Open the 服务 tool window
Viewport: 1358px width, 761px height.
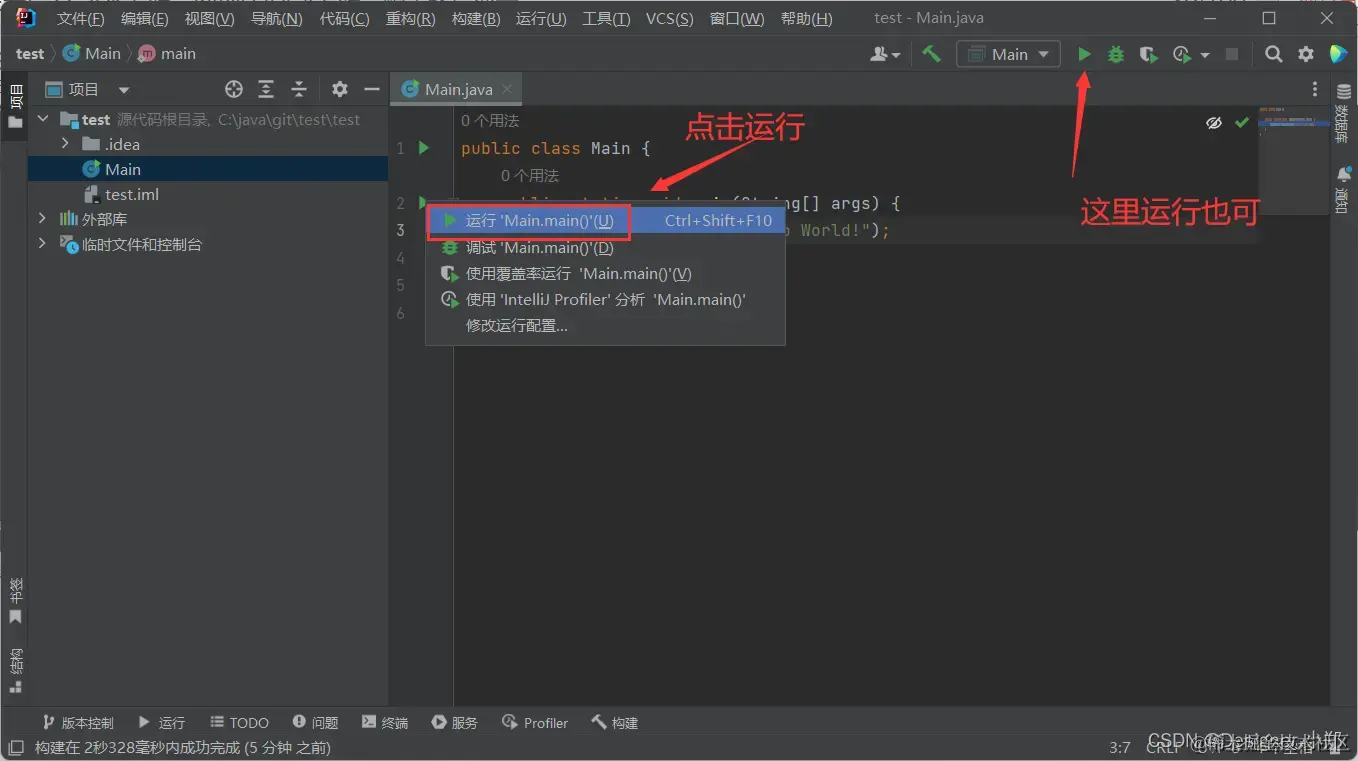pos(454,722)
